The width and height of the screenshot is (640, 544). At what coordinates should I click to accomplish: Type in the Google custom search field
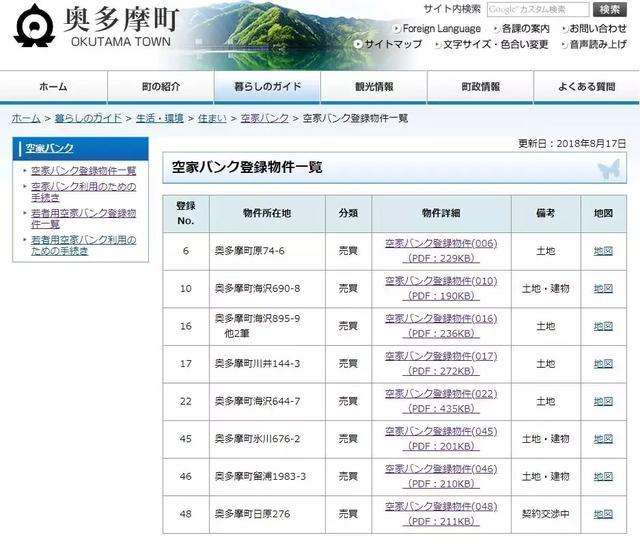click(538, 9)
